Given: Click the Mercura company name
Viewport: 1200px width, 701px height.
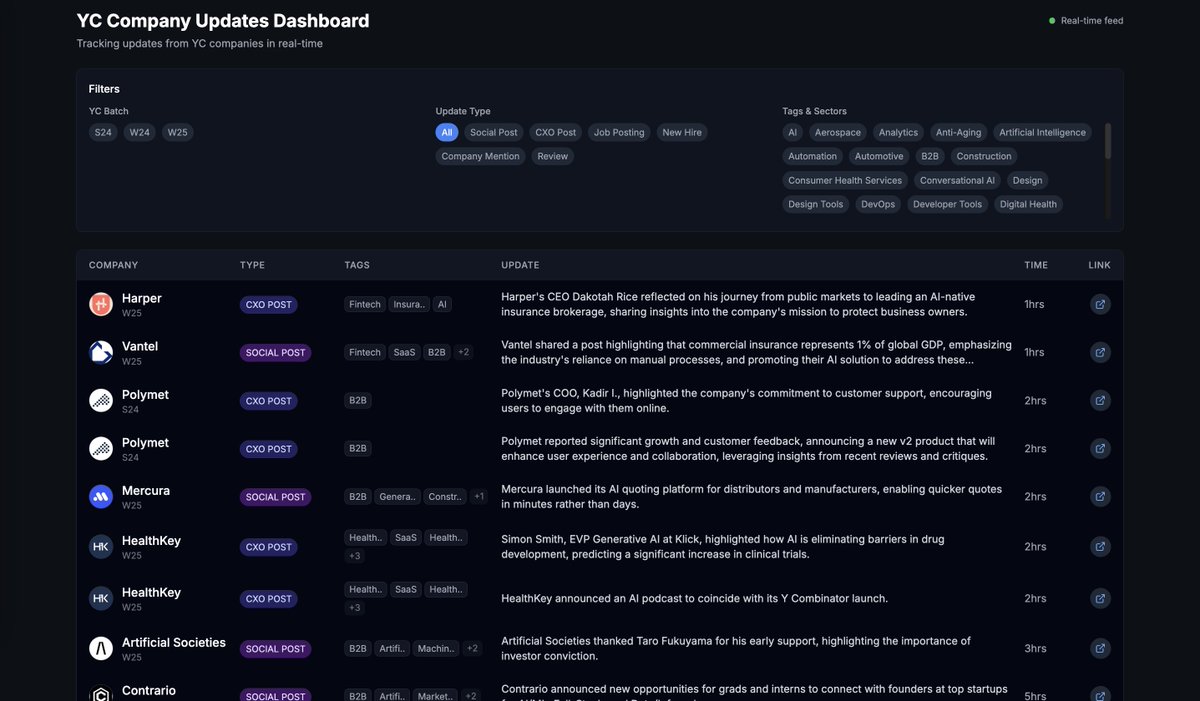Looking at the screenshot, I should [146, 490].
